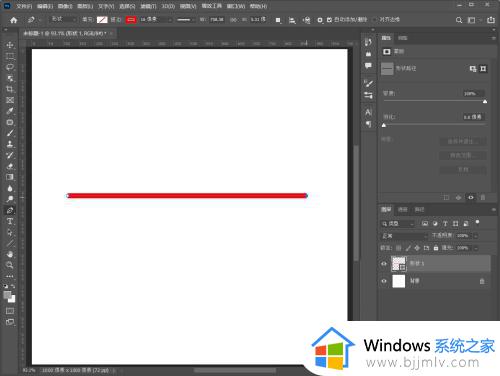This screenshot has width=500, height=376.
Task: Open search with the magnifier icon
Action: pos(459,20)
